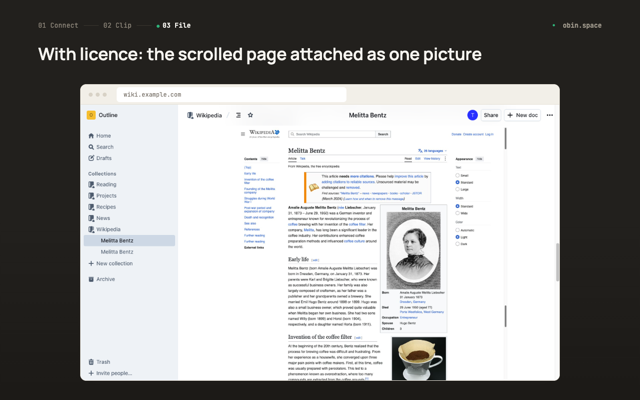Click the yellow Outline workspace logo

pos(91,115)
